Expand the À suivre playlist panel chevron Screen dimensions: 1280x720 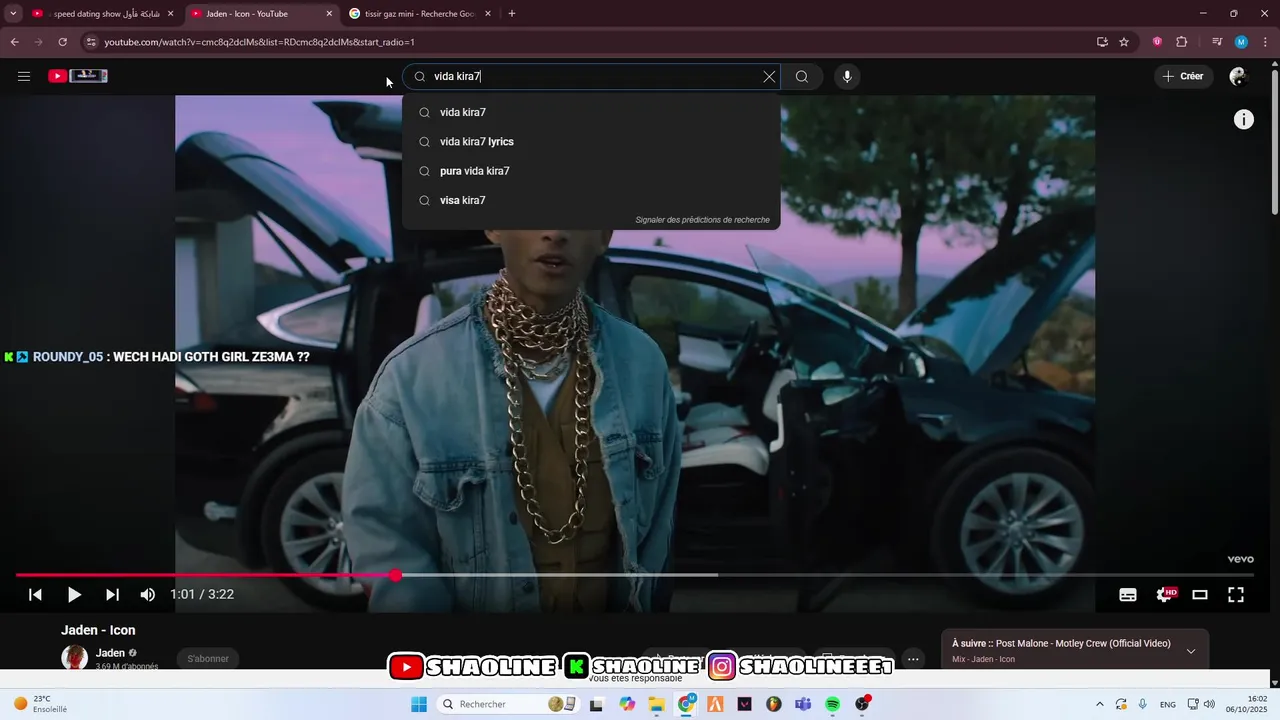tap(1191, 651)
